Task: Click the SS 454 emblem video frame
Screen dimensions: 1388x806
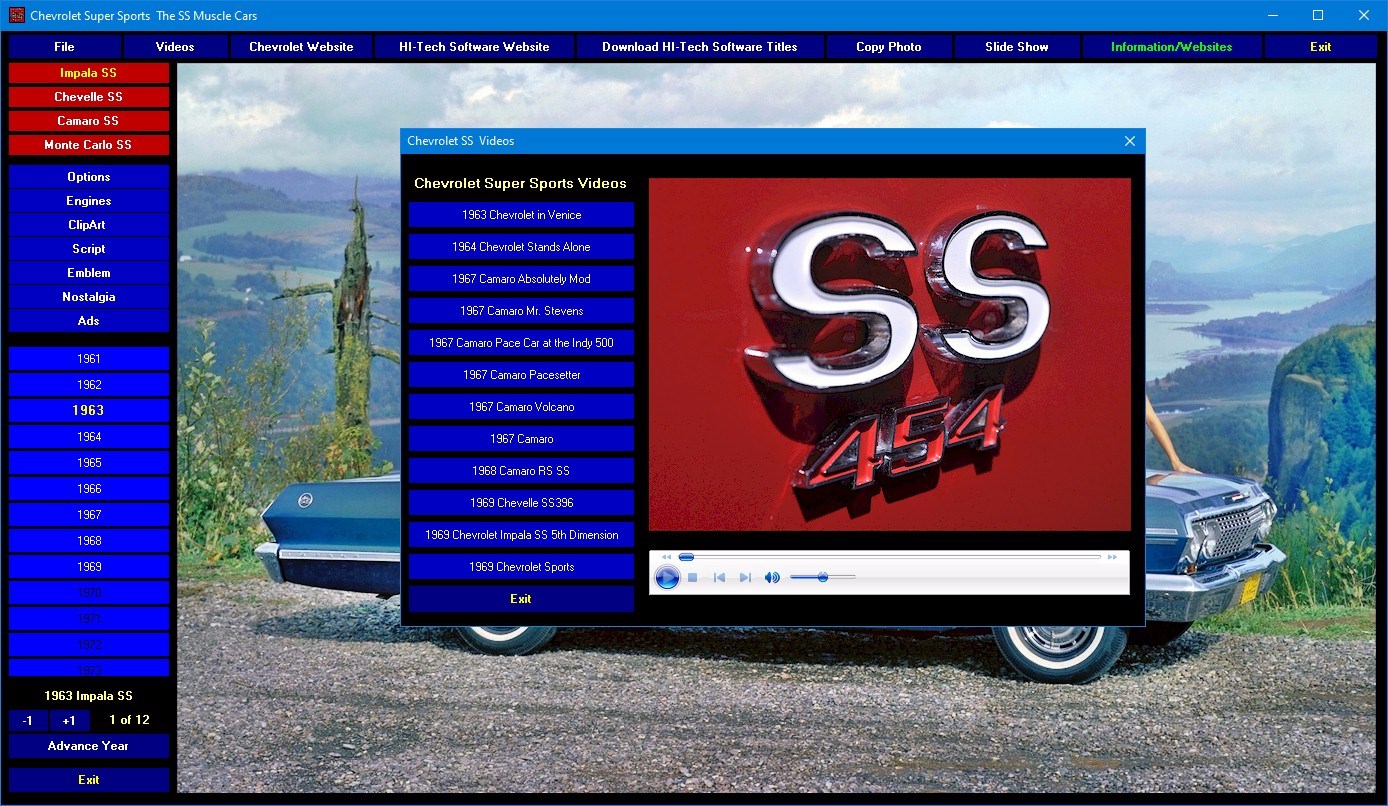Action: point(890,354)
